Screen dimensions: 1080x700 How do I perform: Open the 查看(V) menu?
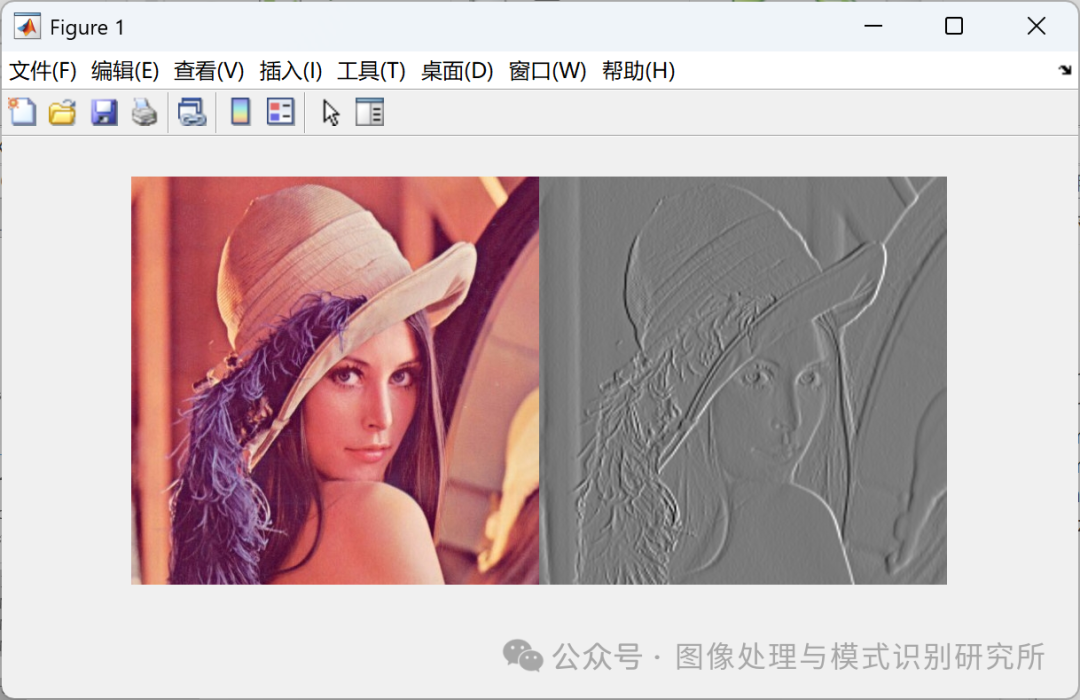(209, 70)
